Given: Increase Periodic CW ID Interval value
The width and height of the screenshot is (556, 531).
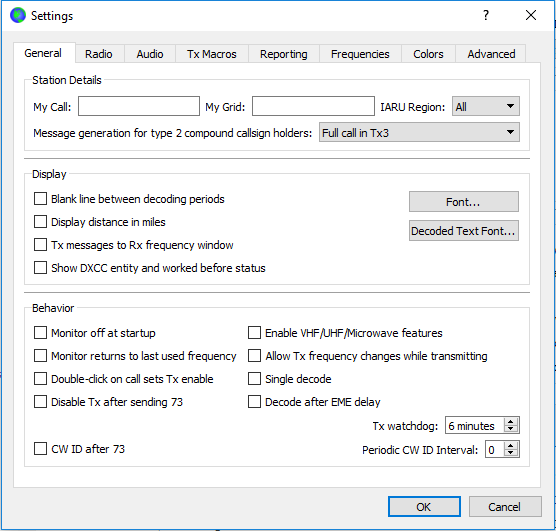Looking at the screenshot, I should 511,446.
